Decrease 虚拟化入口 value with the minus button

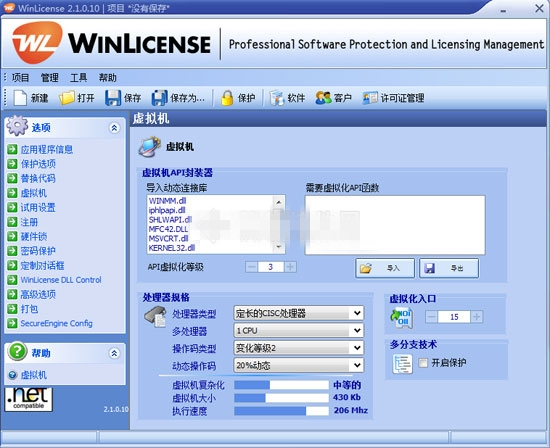point(431,317)
